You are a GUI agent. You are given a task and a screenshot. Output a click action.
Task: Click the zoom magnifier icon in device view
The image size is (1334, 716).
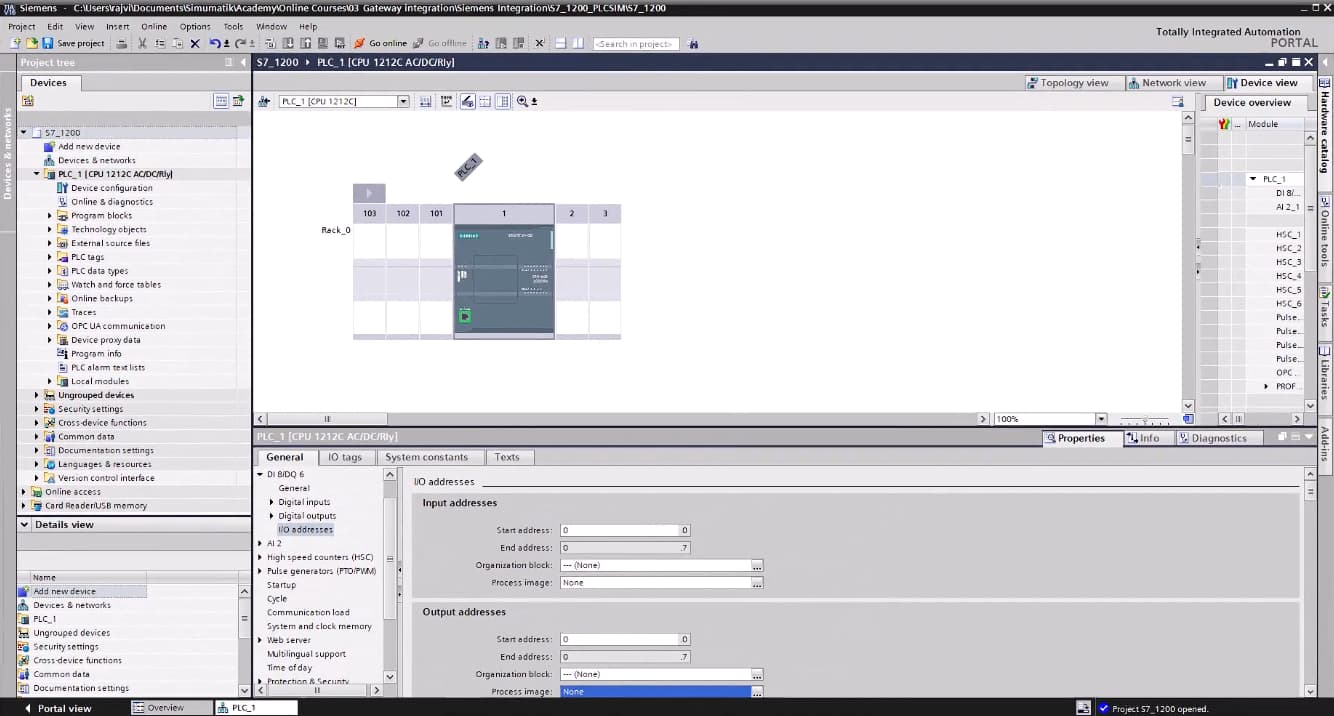tap(522, 101)
